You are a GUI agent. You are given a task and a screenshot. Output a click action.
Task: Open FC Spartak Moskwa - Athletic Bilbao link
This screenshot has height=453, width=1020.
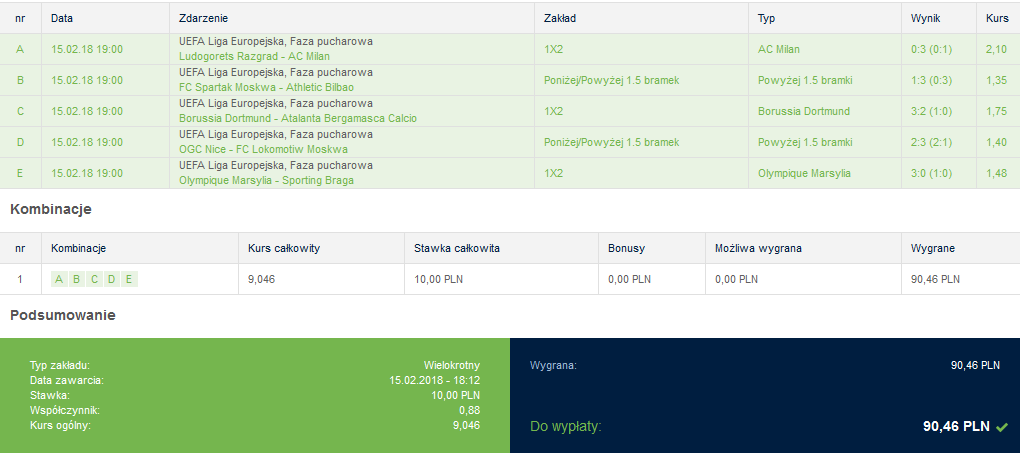point(266,87)
